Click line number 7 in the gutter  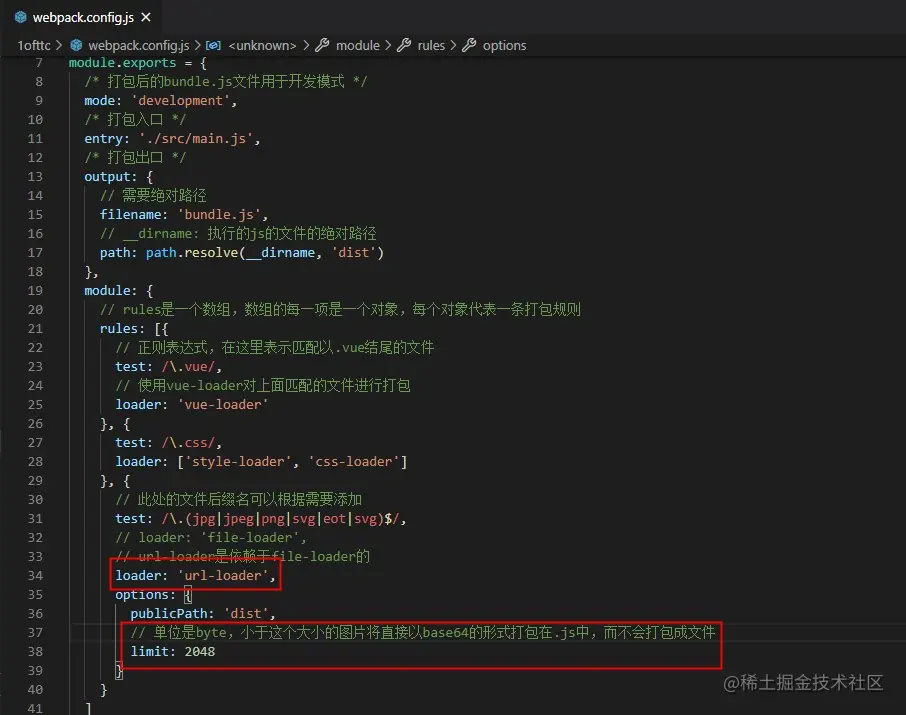pyautogui.click(x=39, y=62)
